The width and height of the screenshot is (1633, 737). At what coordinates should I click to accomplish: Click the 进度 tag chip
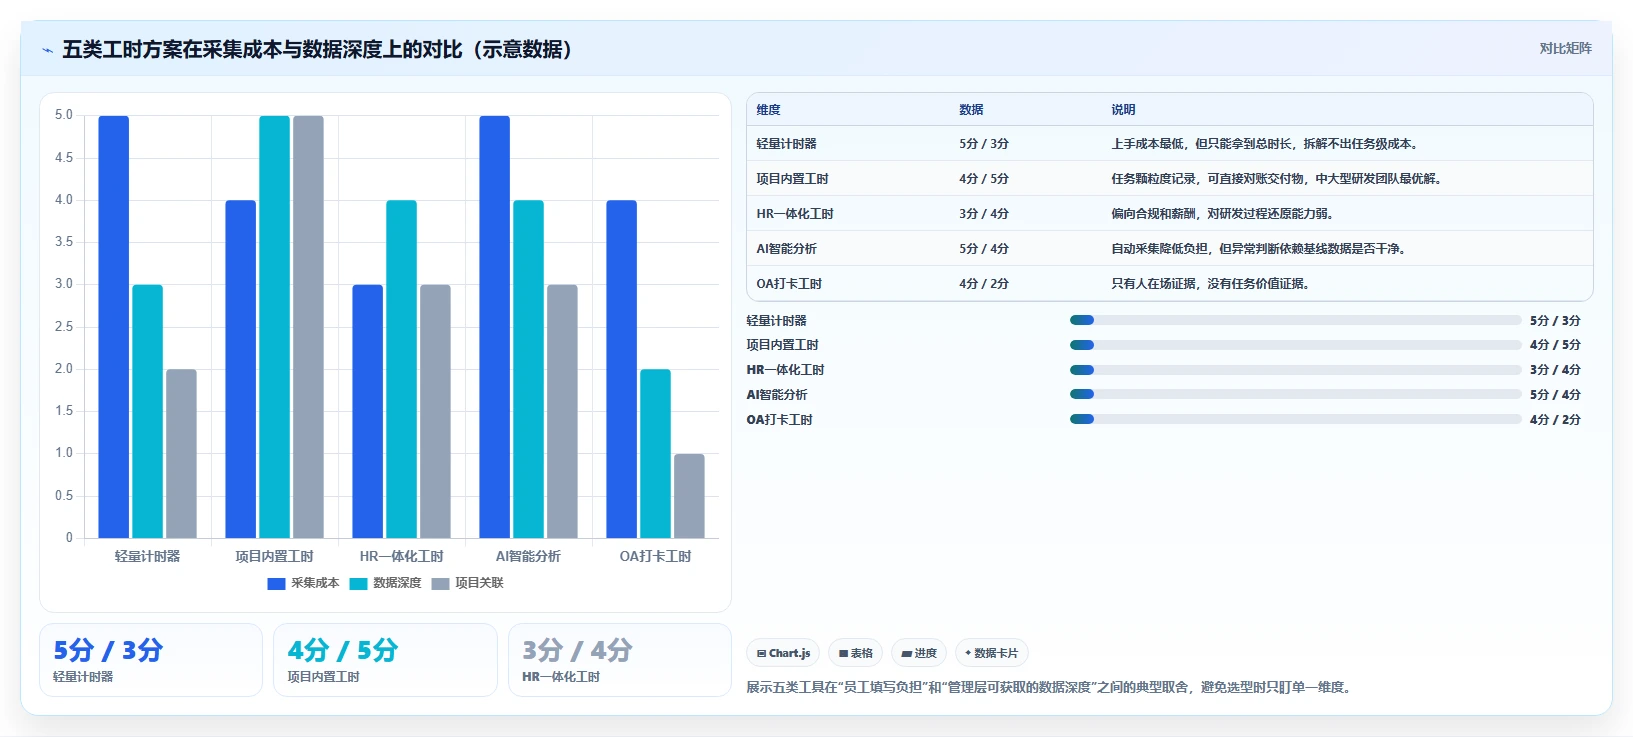[x=919, y=653]
